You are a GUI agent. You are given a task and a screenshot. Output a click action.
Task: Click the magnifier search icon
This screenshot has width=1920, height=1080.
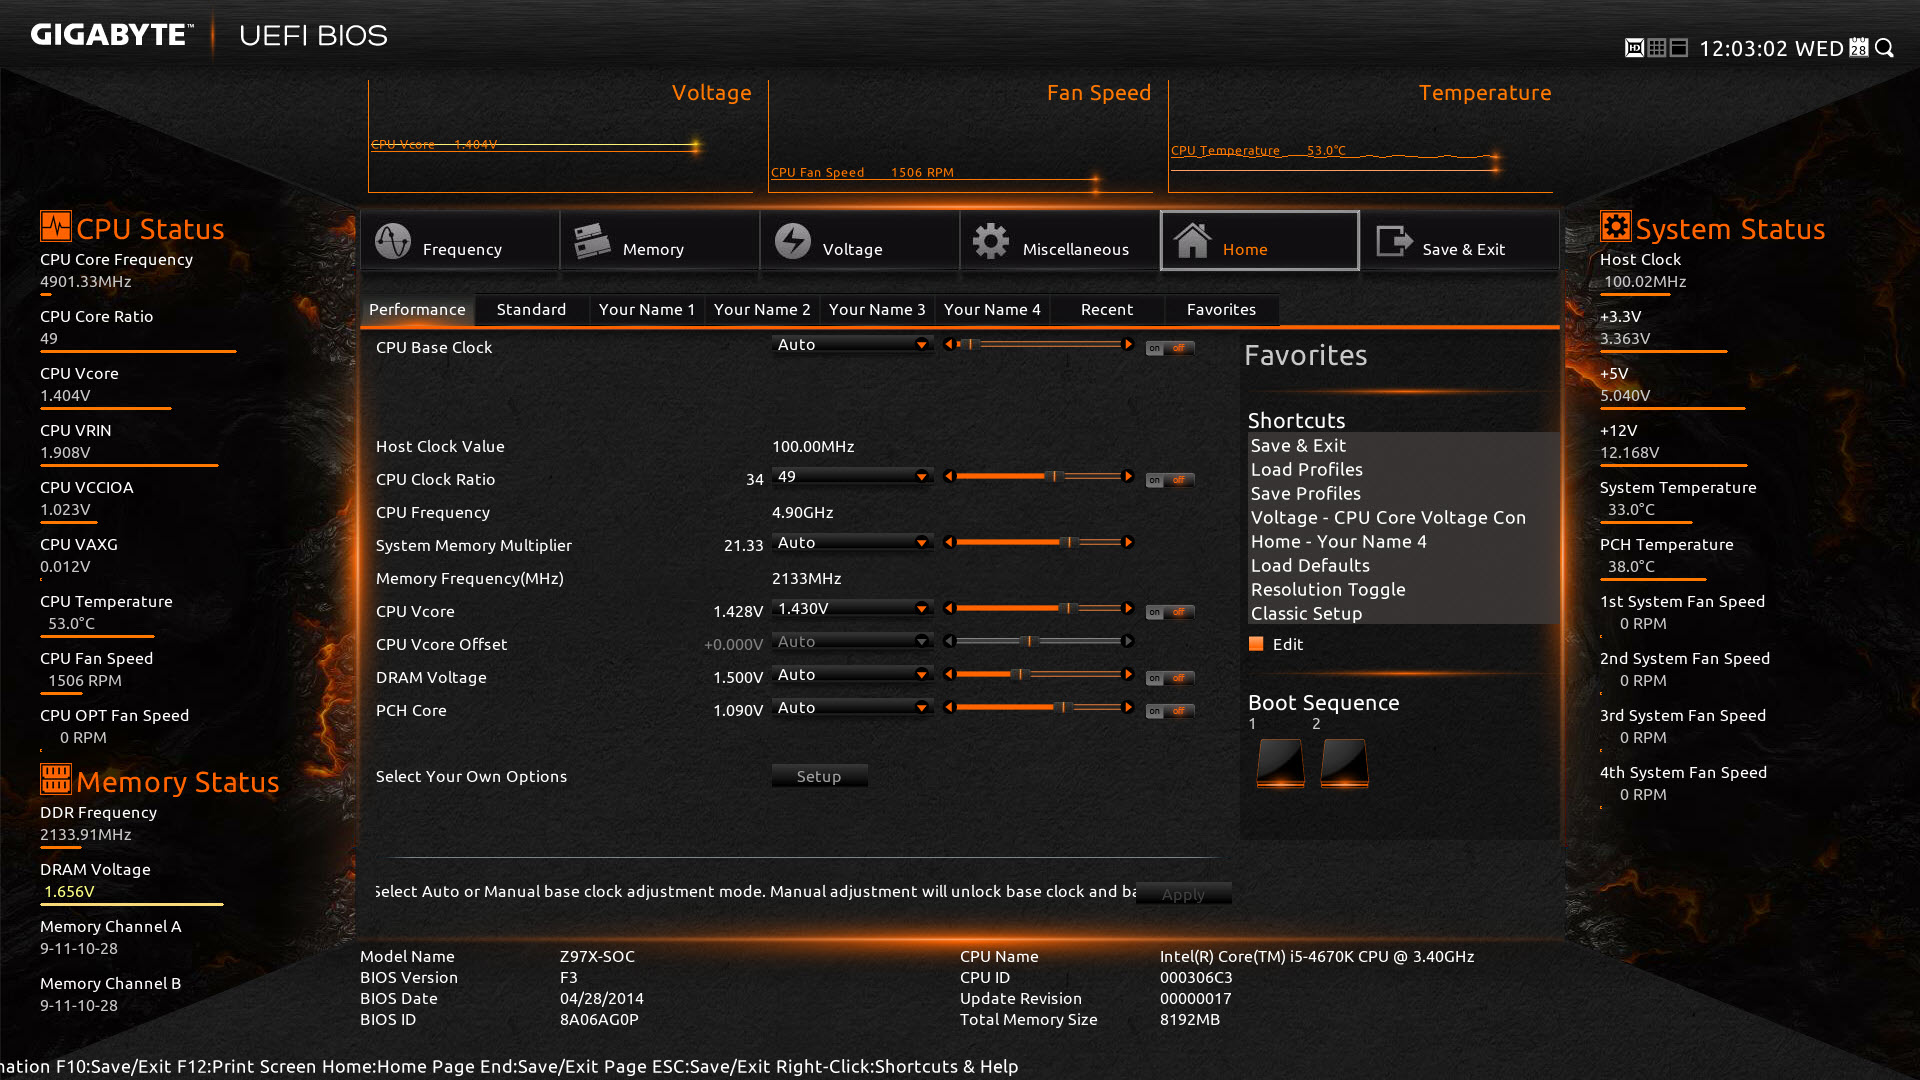click(x=1885, y=48)
